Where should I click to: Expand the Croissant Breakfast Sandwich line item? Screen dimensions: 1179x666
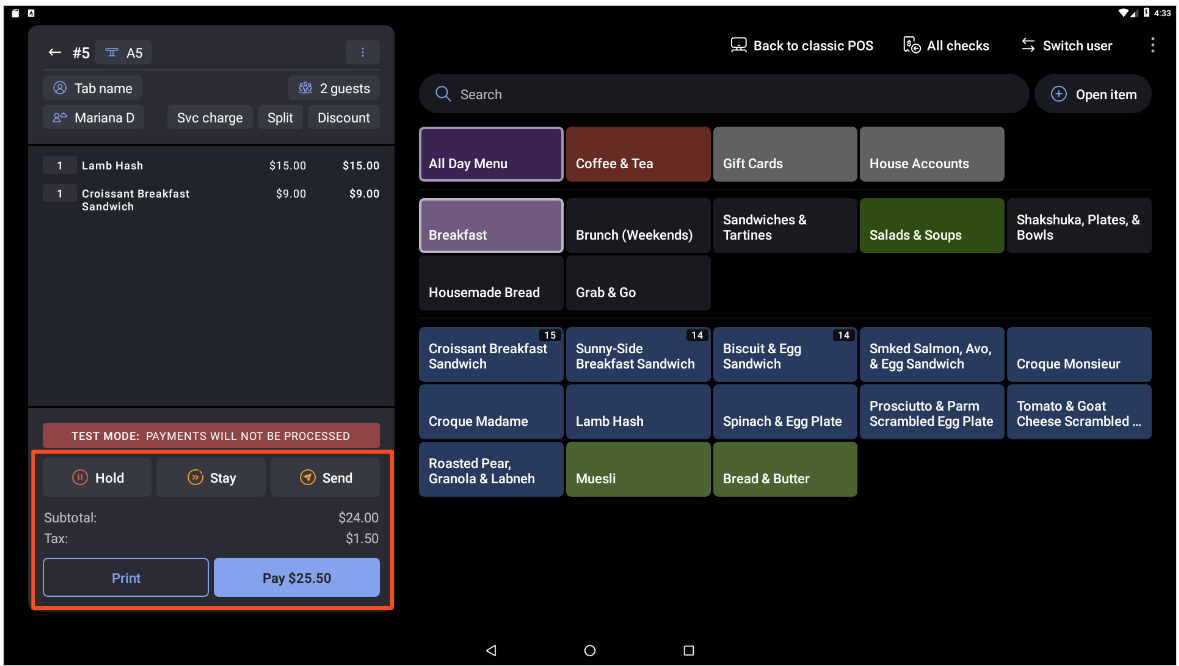pyautogui.click(x=135, y=199)
